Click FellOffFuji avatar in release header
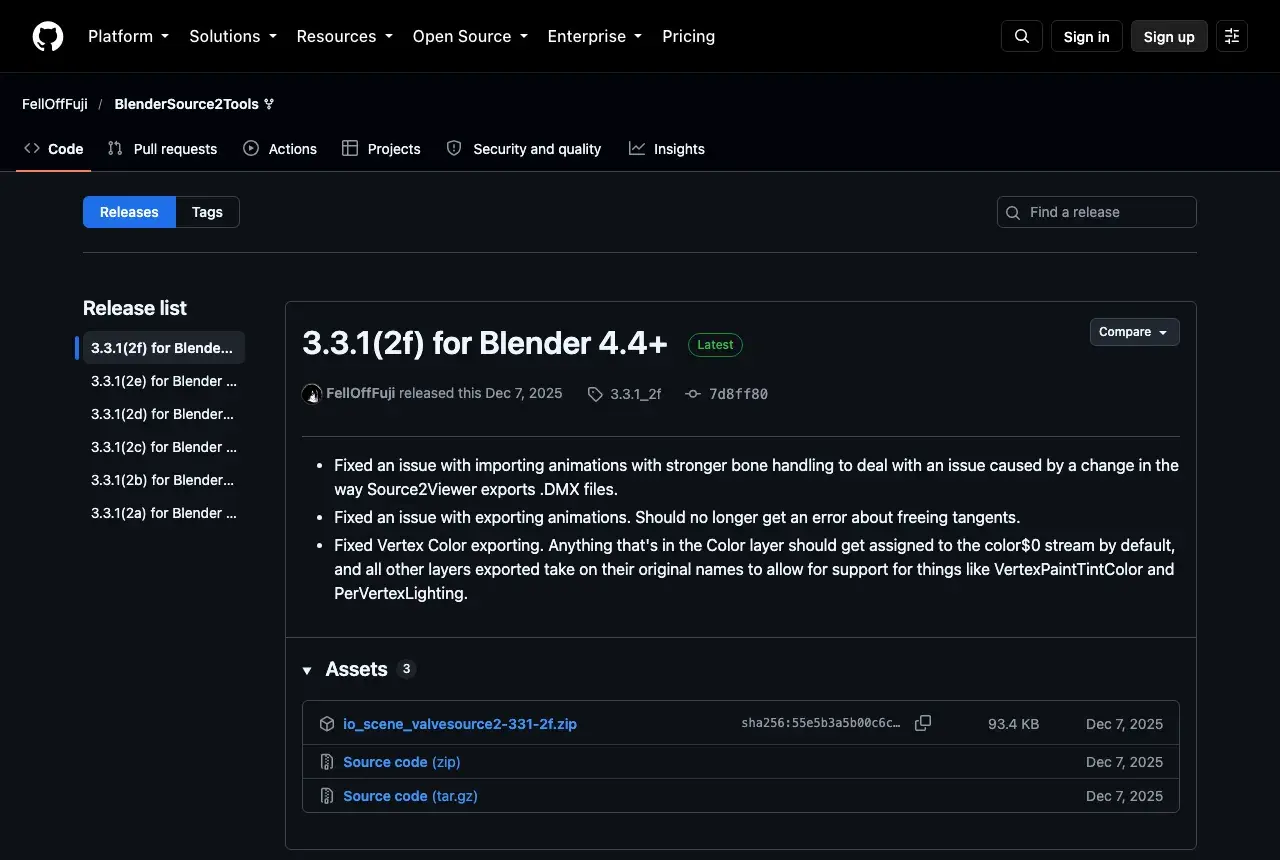This screenshot has height=860, width=1280. [x=312, y=394]
